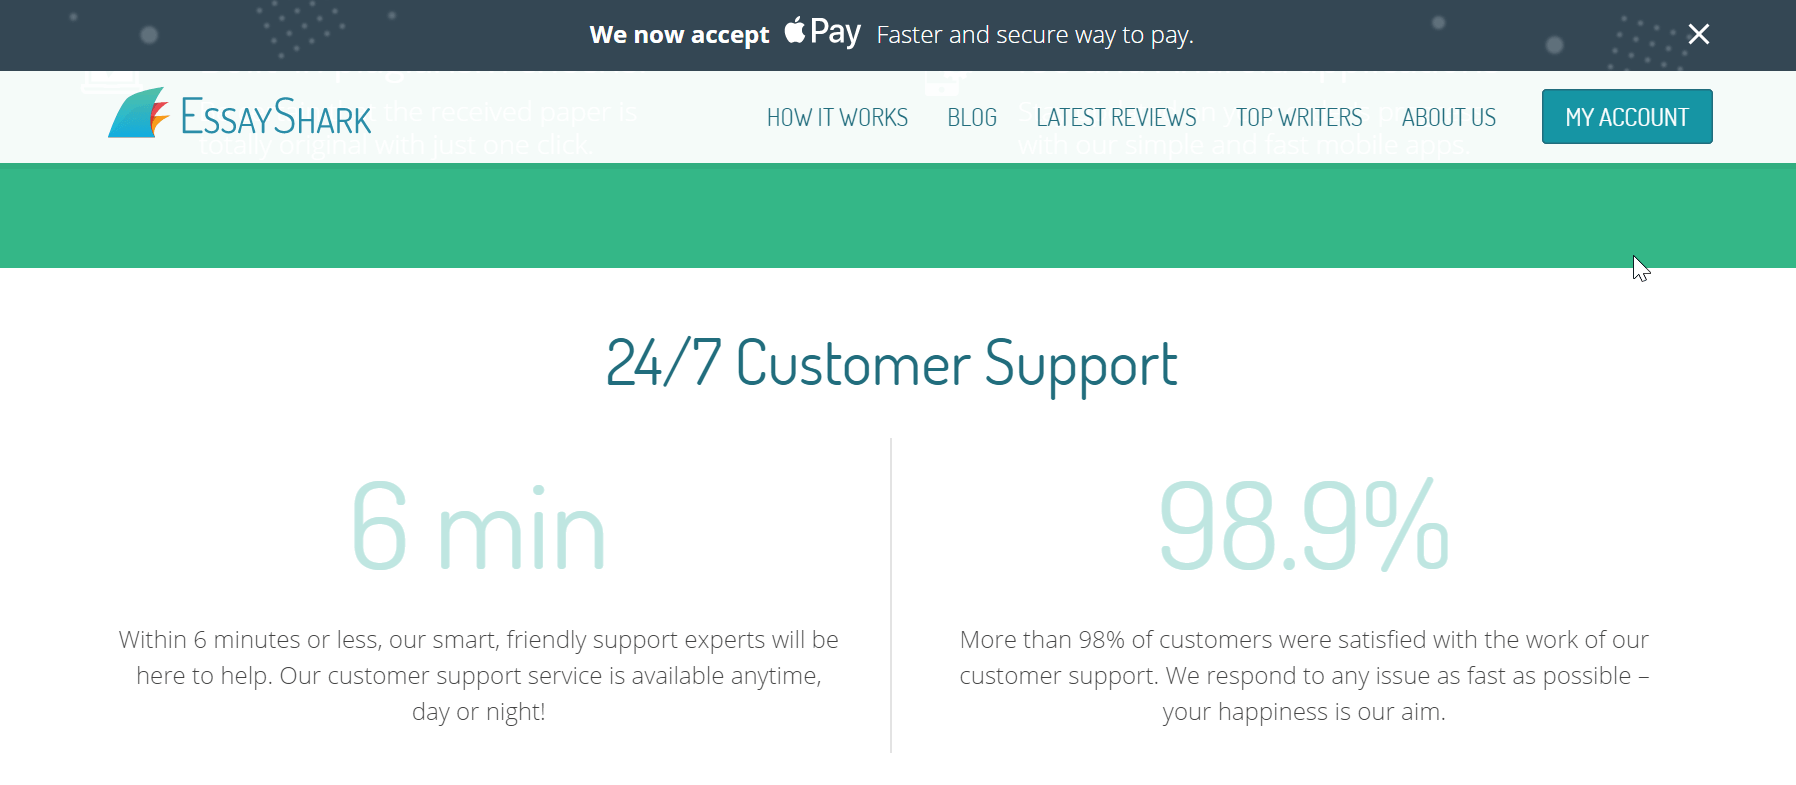This screenshot has height=785, width=1796.
Task: Click the Apple Pay logo in banner
Action: coord(822,32)
